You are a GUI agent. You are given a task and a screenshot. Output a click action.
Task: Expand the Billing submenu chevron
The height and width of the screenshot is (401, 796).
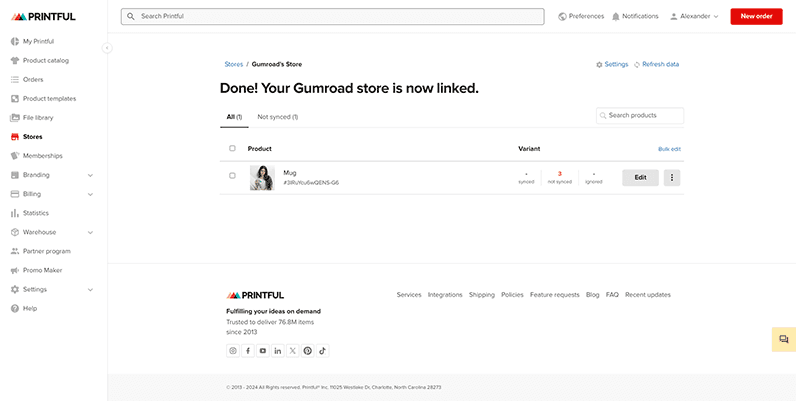tap(90, 194)
